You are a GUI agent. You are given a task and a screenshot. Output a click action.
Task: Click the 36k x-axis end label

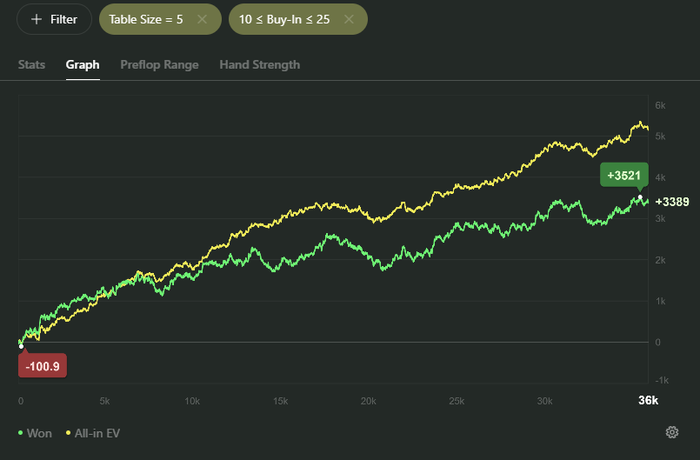(648, 401)
